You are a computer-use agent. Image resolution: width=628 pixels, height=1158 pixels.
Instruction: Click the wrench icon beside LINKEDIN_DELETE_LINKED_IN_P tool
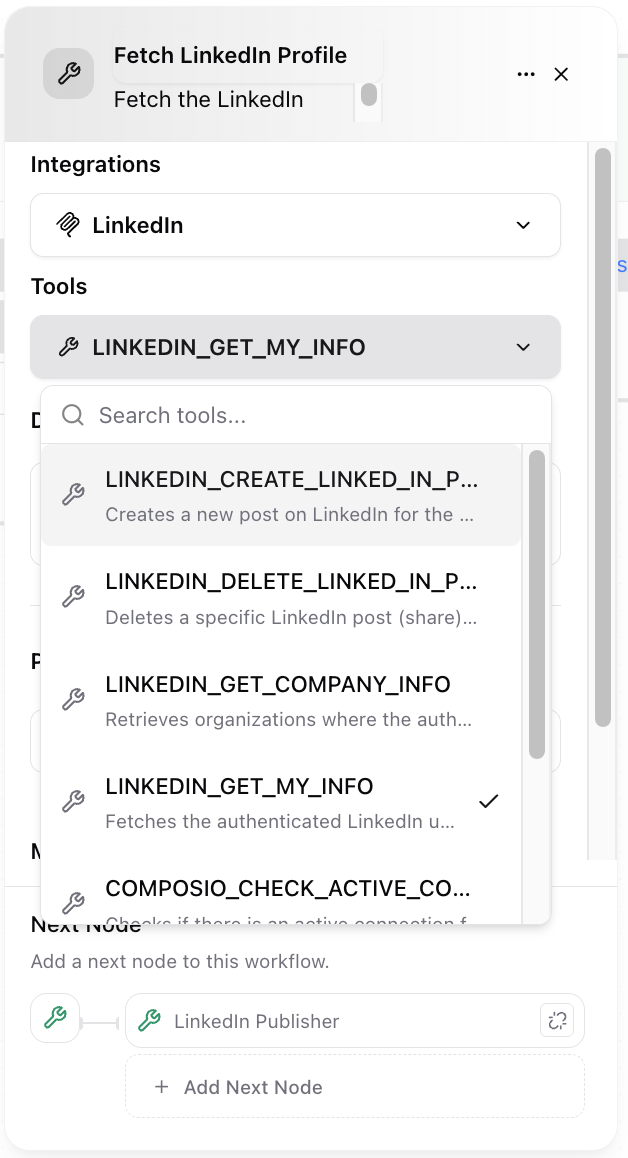tap(73, 595)
